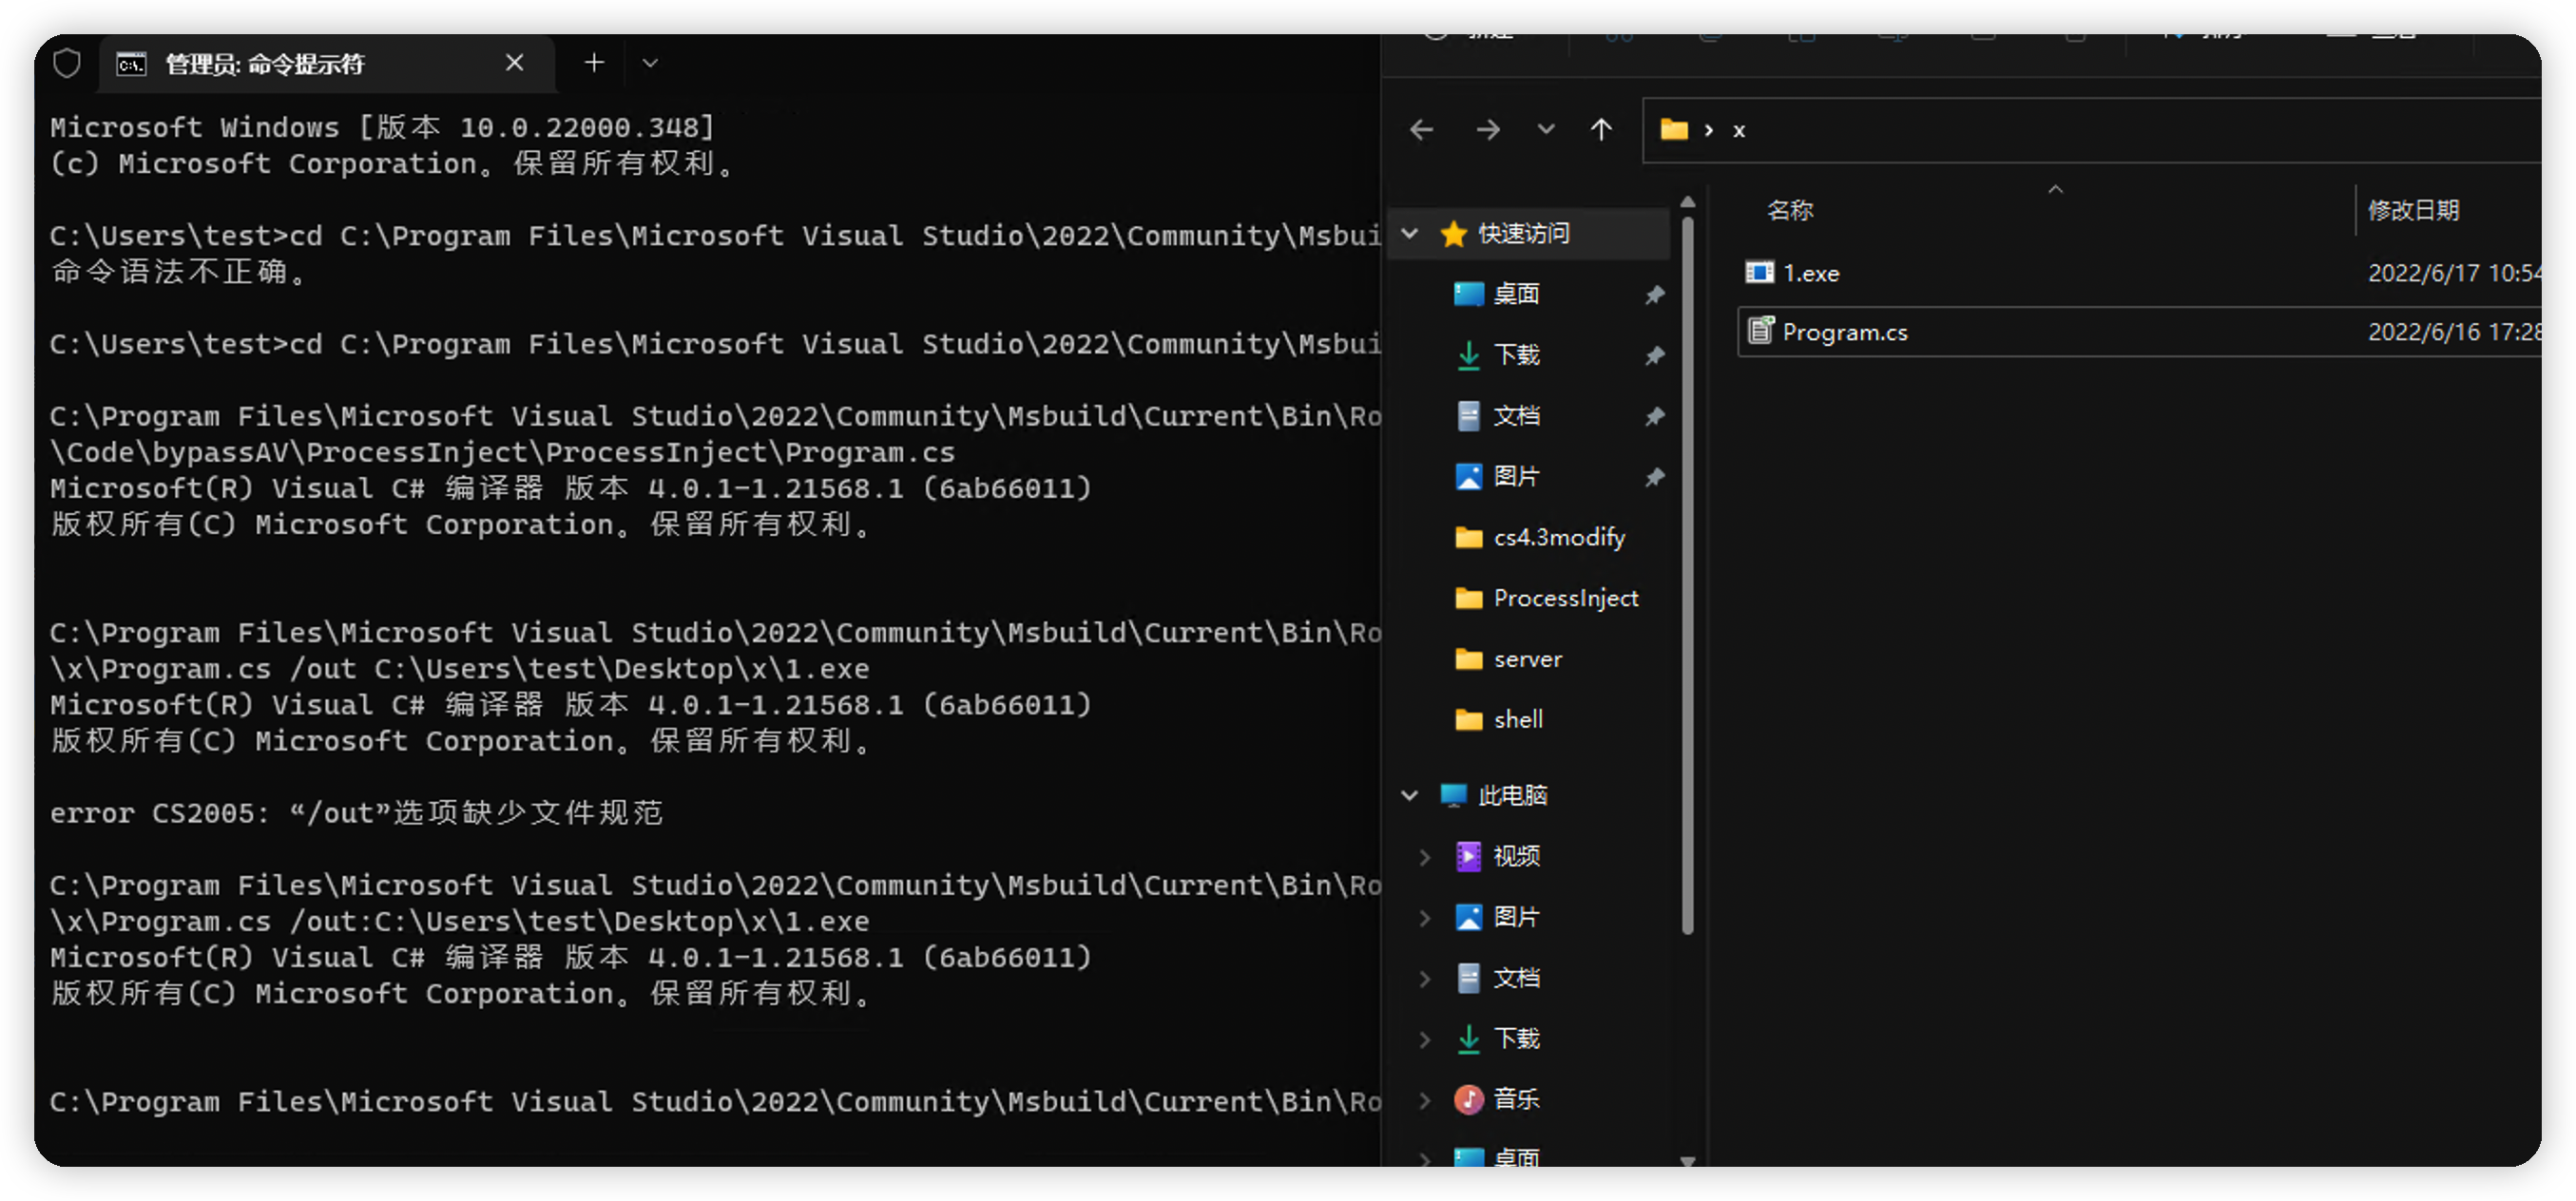Click the address bar path field
This screenshot has width=2576, height=1201.
pyautogui.click(x=2100, y=130)
